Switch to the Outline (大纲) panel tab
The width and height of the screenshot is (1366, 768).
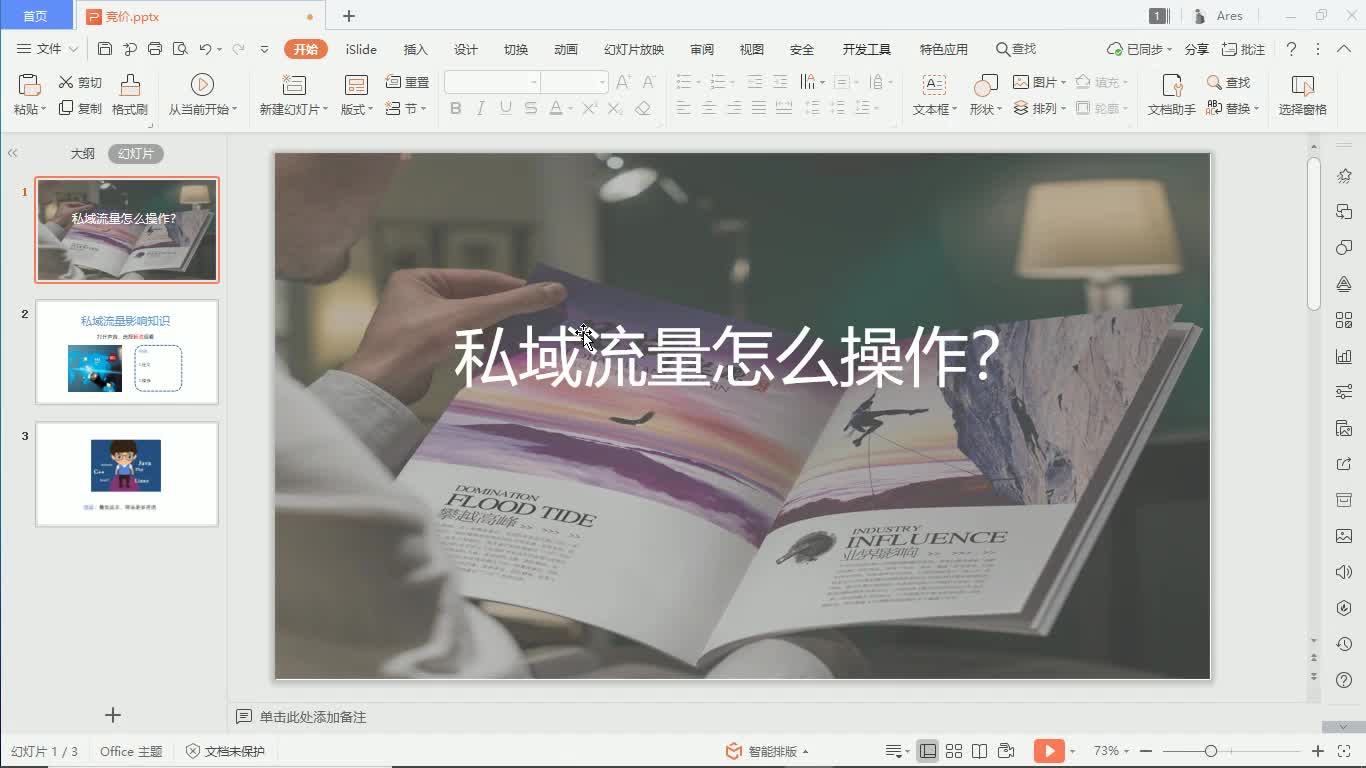[x=82, y=154]
